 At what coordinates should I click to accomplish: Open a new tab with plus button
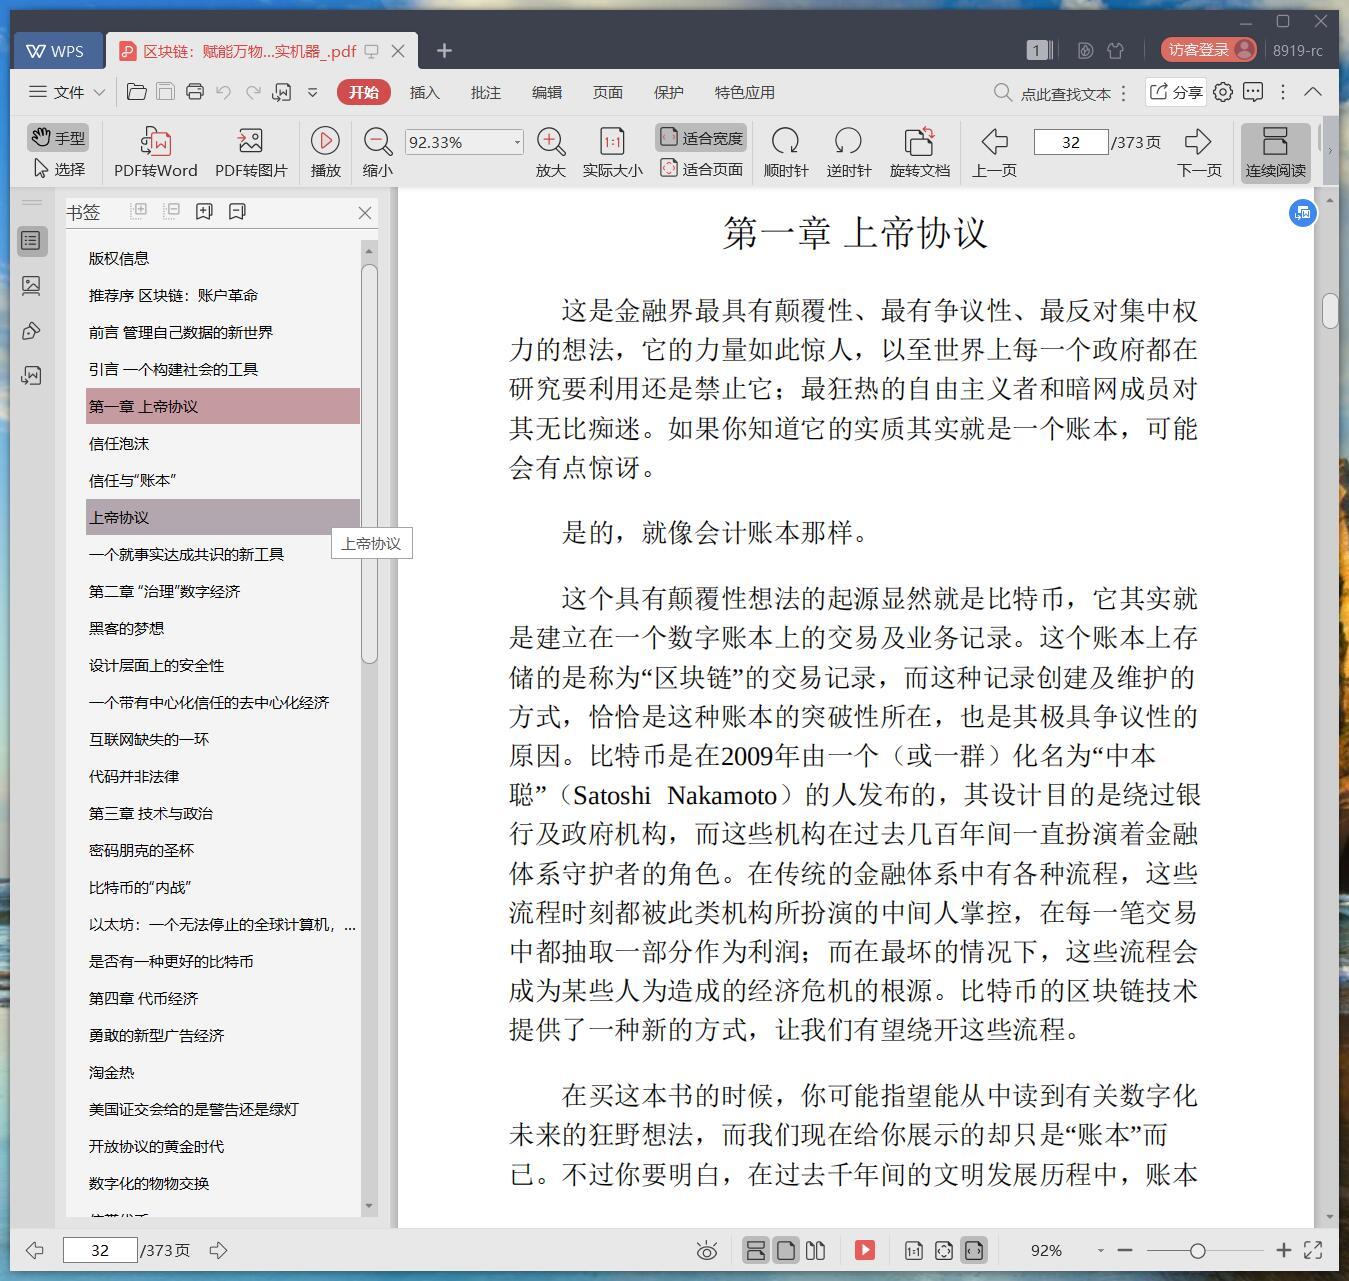coord(444,50)
